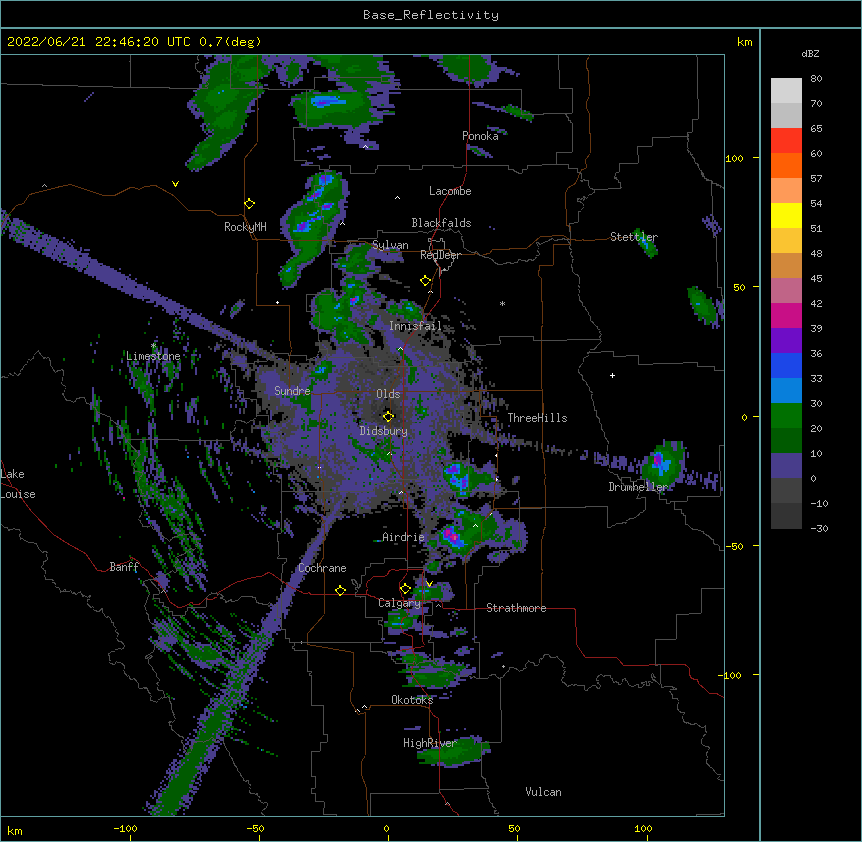
Task: Select the light gray 70-80 dBZ swatch
Action: 786,91
